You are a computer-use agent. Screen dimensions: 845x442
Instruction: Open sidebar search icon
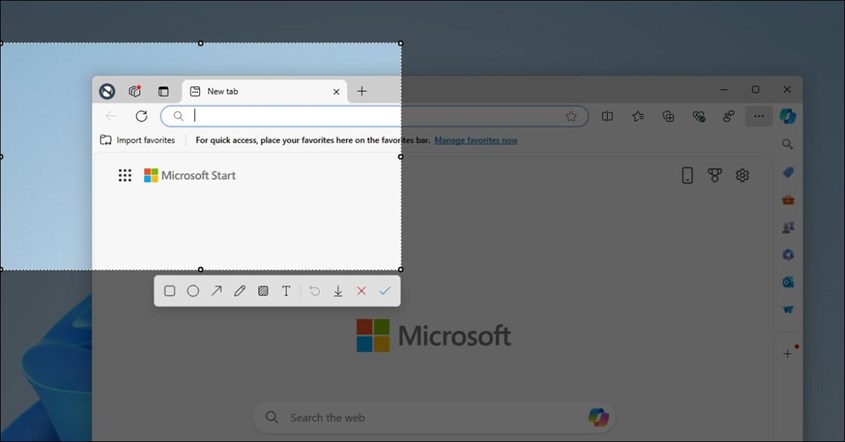[788, 144]
